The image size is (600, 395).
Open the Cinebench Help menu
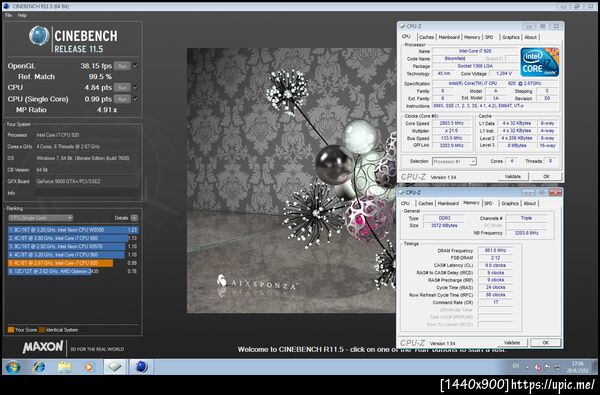(22, 15)
